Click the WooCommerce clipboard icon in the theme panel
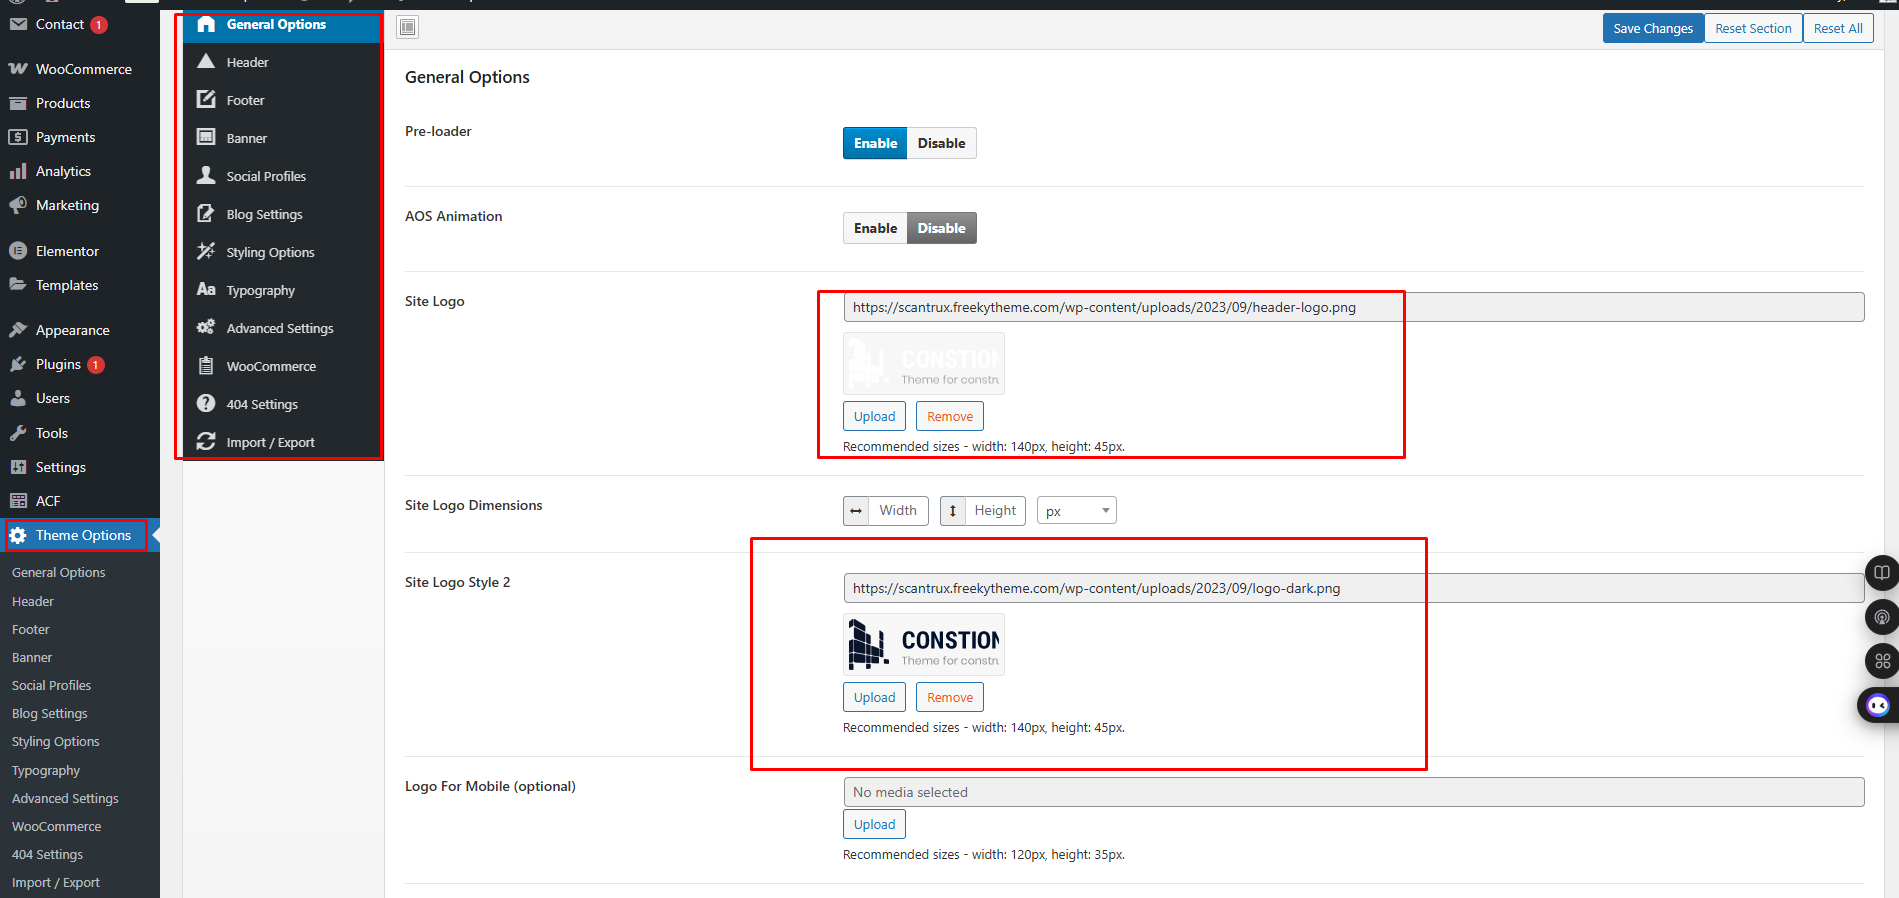 (x=206, y=366)
